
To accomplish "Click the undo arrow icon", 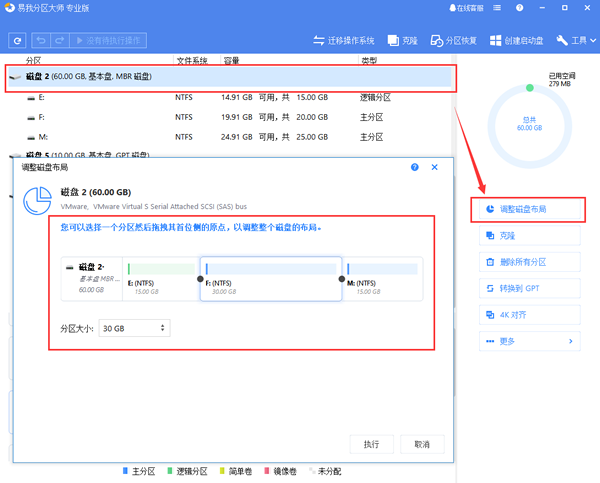I will click(x=41, y=41).
